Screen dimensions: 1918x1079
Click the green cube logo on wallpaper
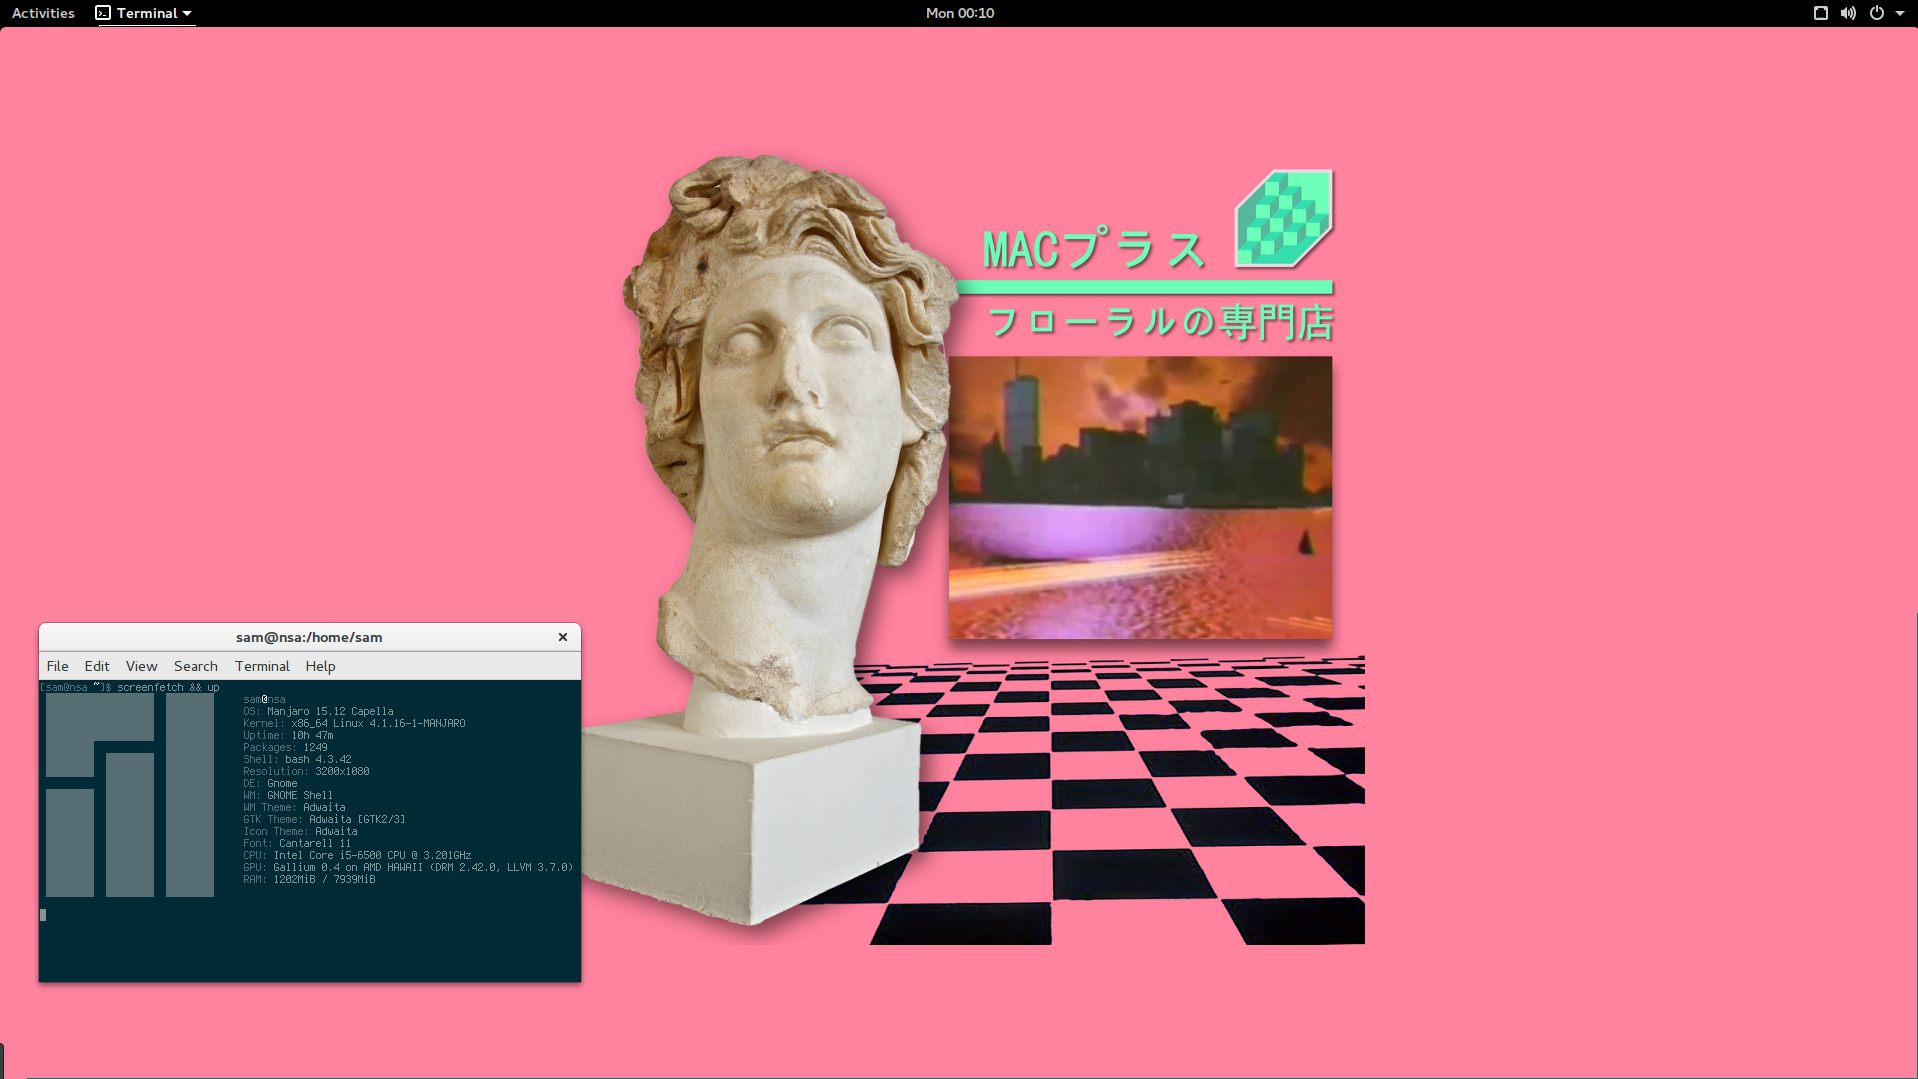[1284, 219]
